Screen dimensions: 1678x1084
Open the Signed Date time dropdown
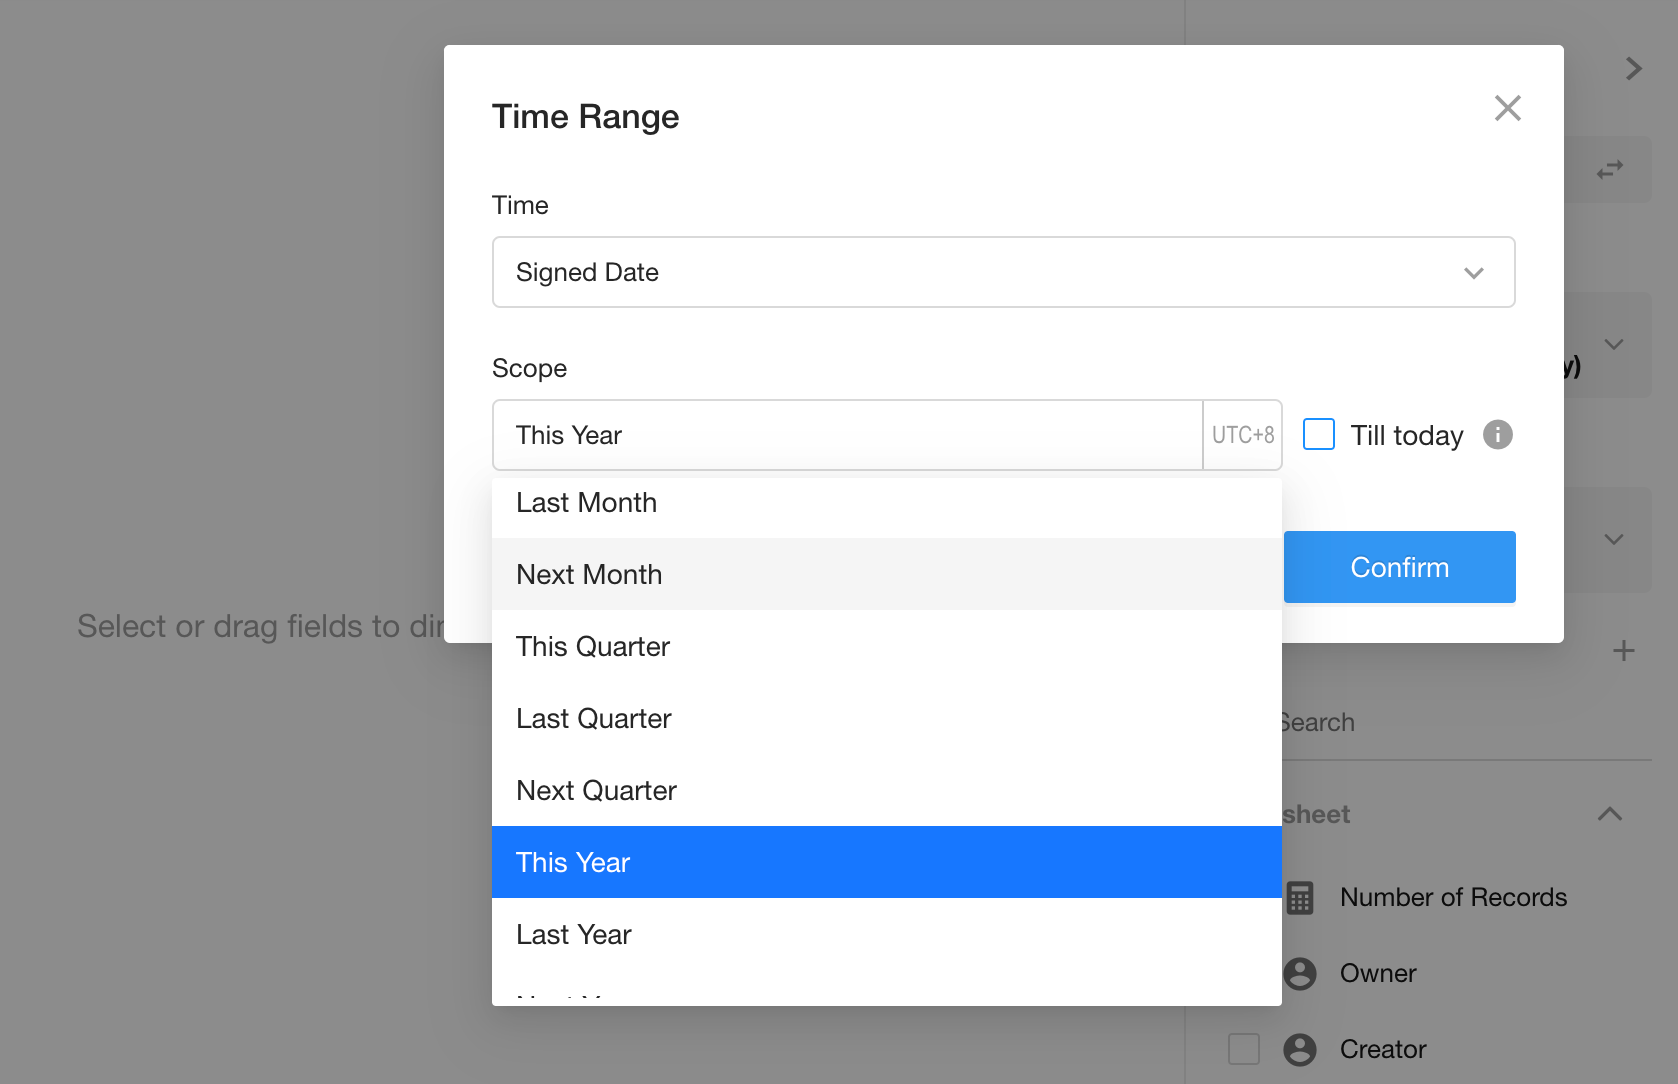tap(1003, 272)
